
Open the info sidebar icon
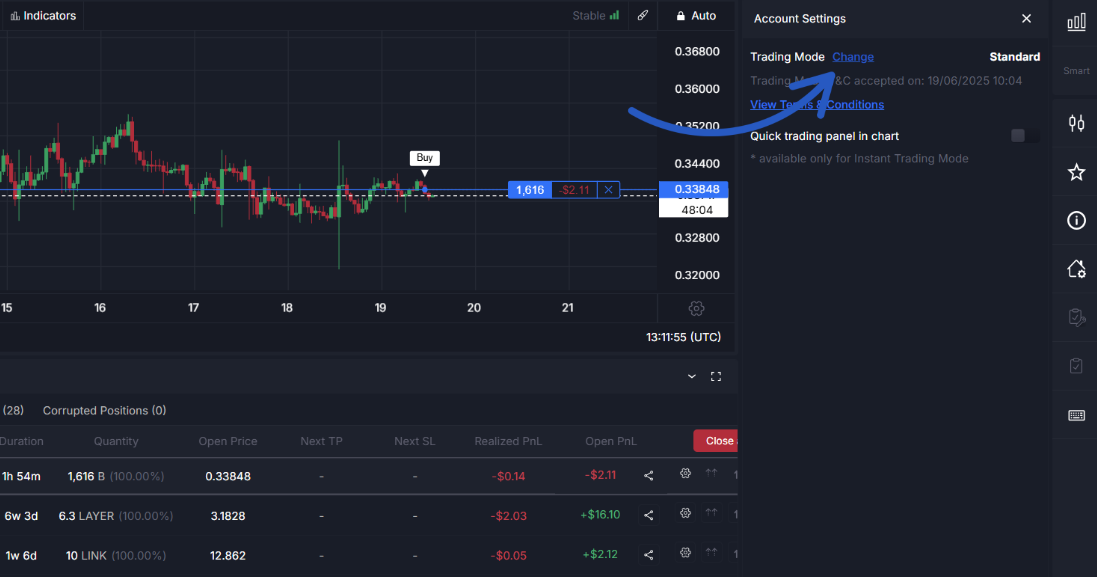pos(1076,221)
